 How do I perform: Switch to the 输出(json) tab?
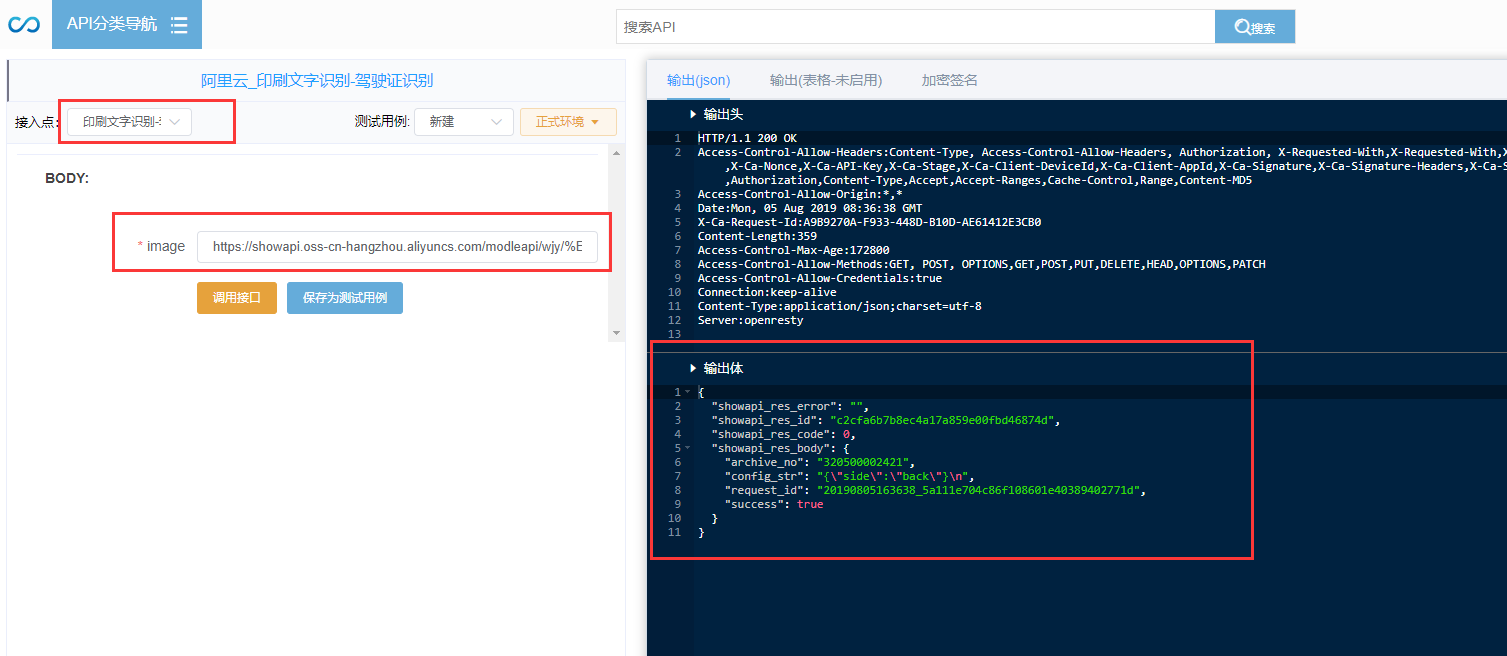point(699,80)
